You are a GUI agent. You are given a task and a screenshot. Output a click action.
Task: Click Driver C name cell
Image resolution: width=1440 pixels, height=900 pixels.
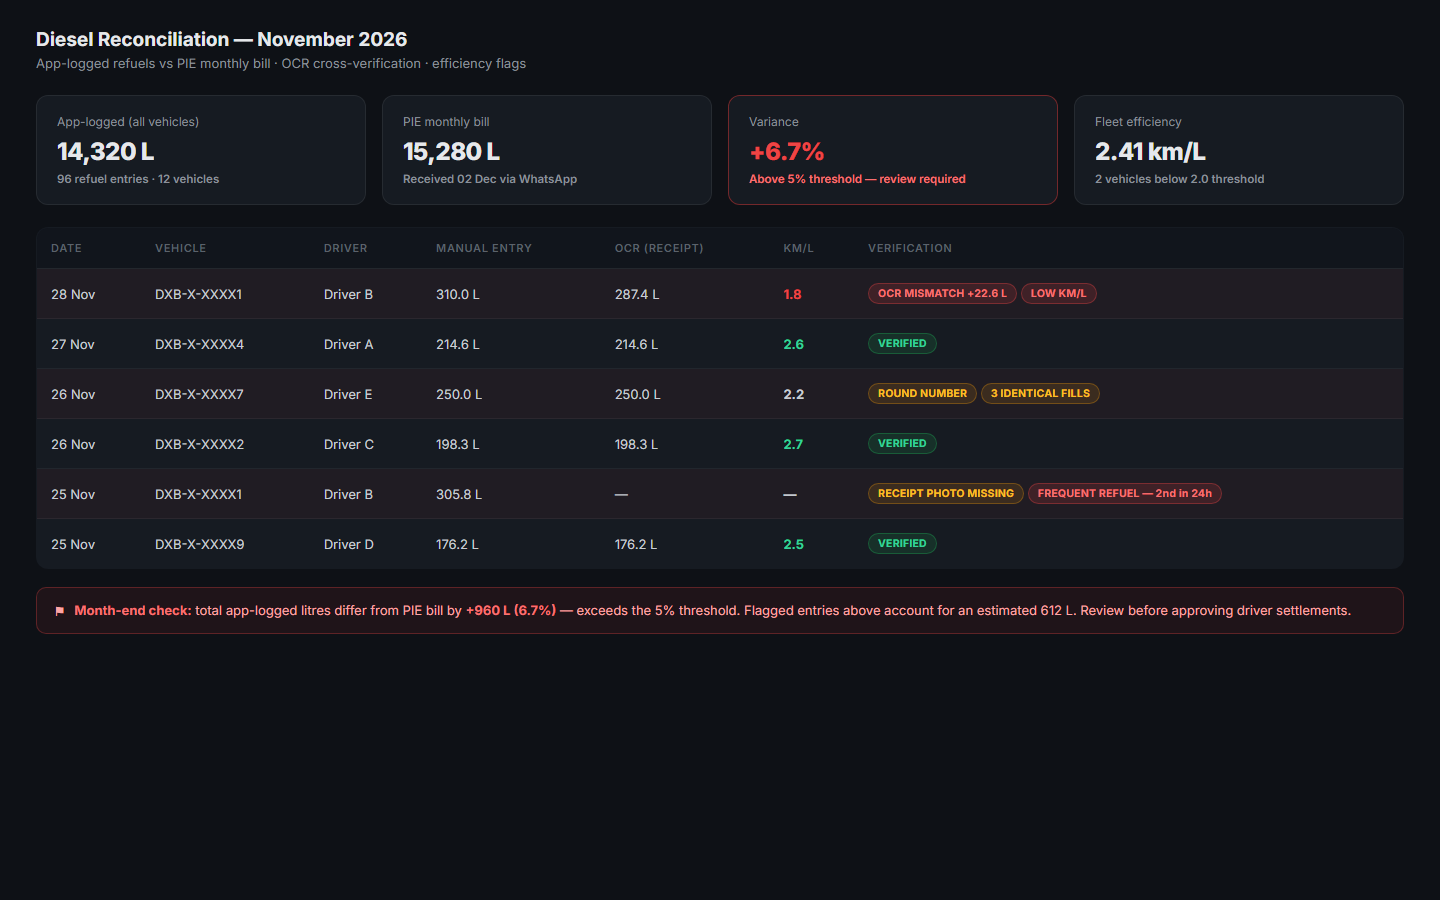(349, 444)
